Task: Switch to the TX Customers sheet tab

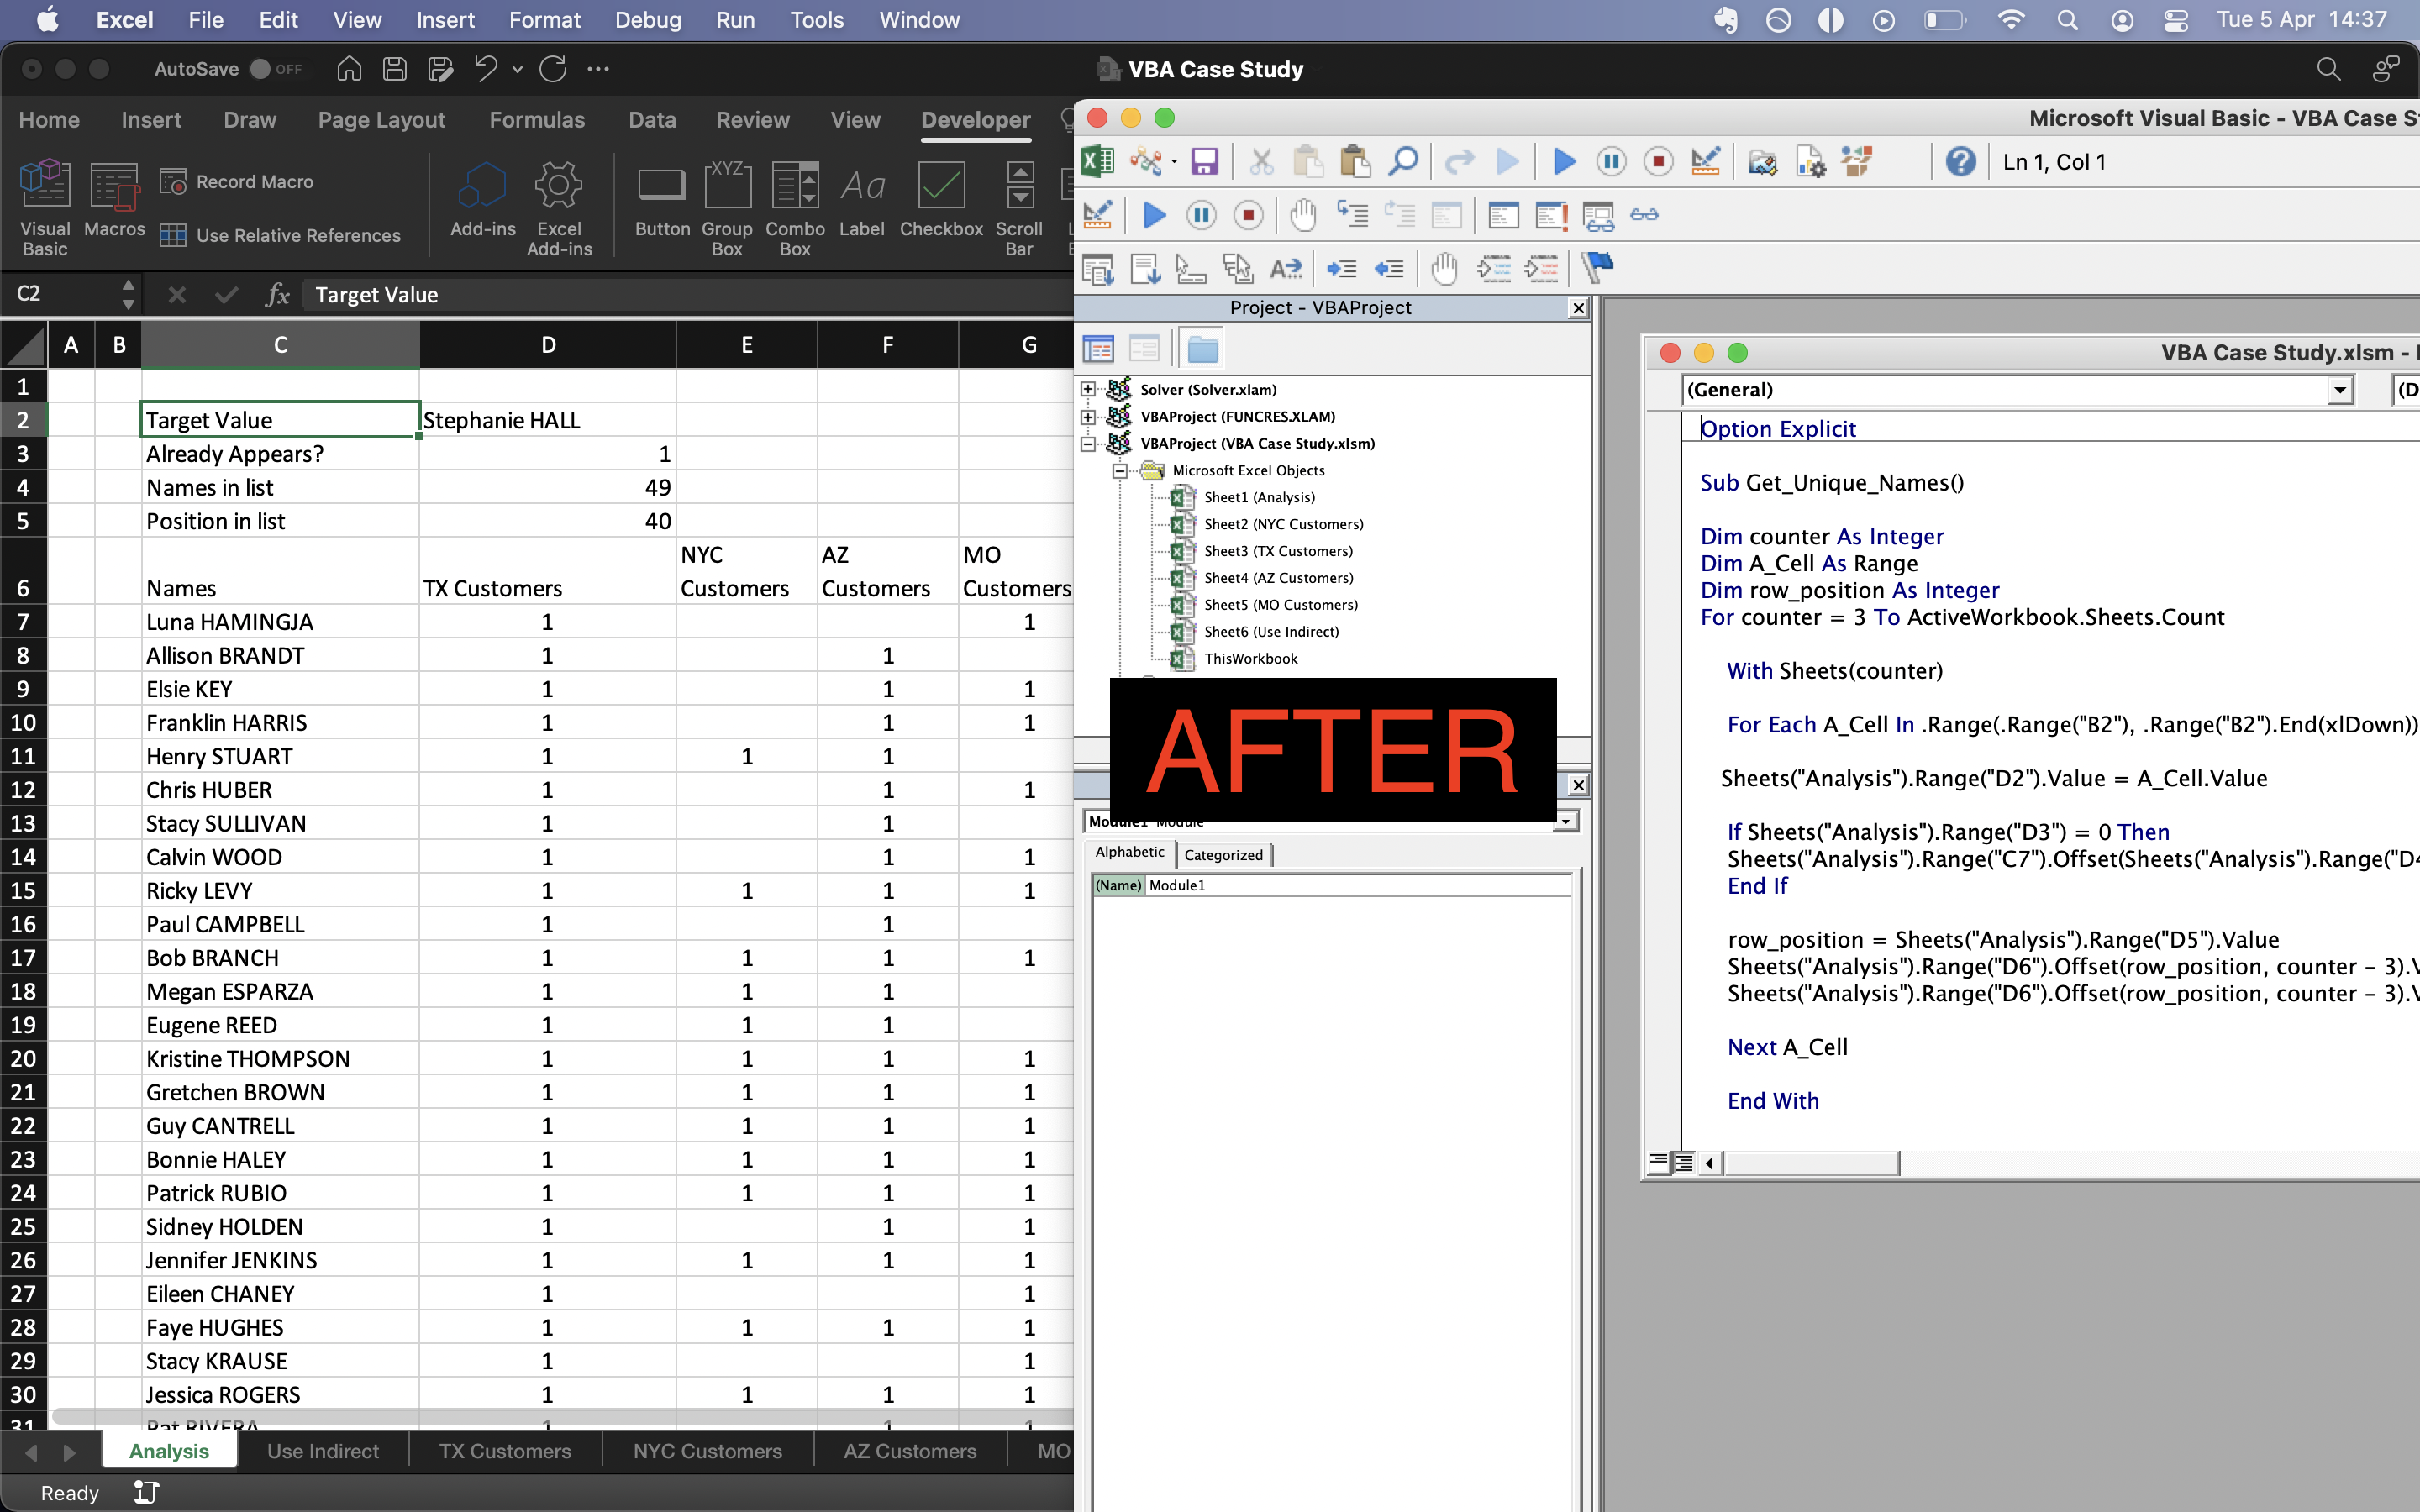Action: [504, 1451]
